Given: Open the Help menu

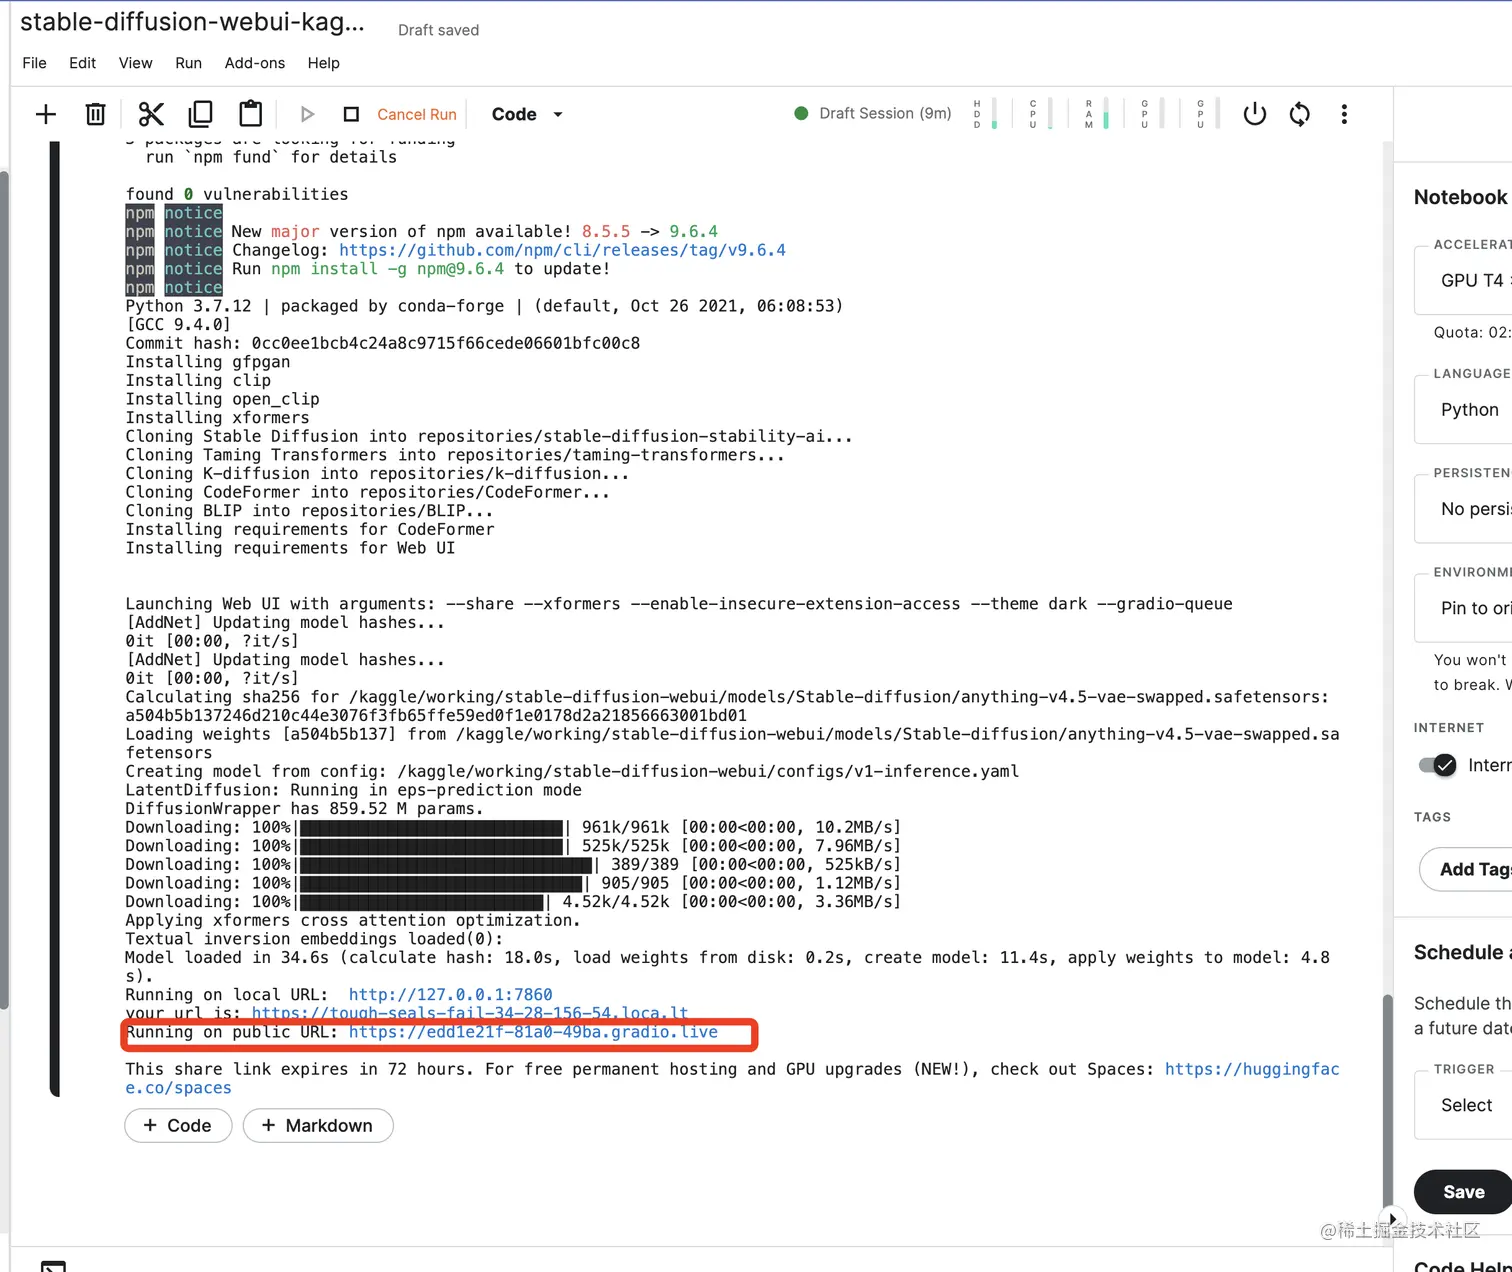Looking at the screenshot, I should tap(323, 63).
